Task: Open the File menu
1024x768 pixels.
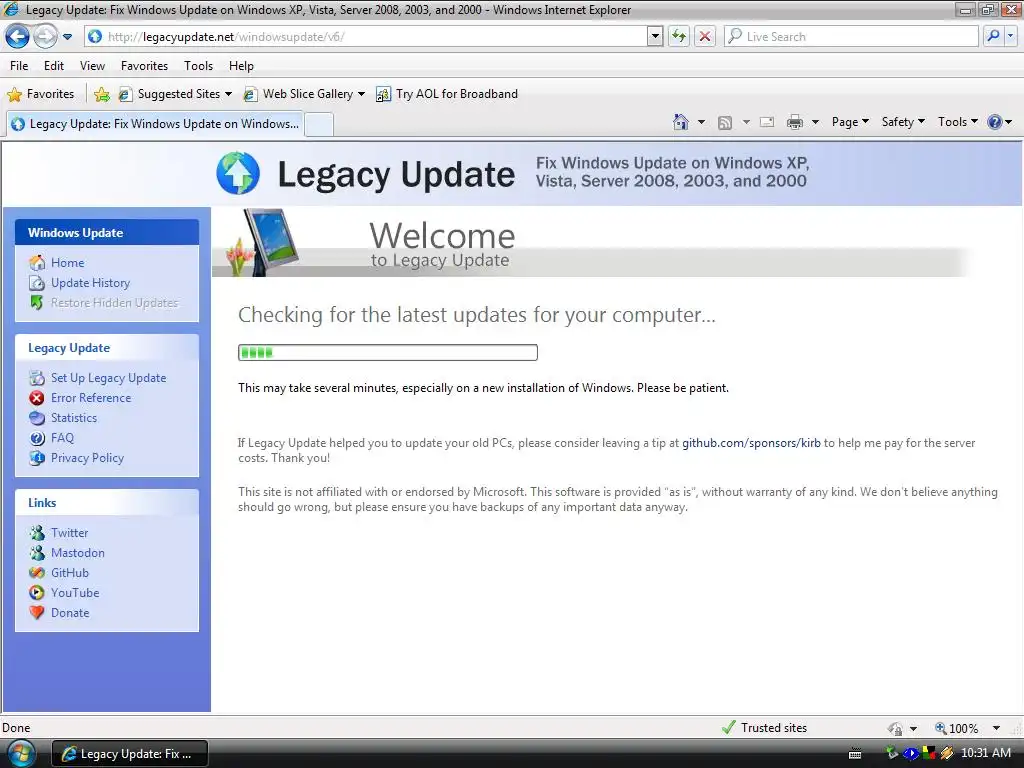Action: click(x=19, y=66)
